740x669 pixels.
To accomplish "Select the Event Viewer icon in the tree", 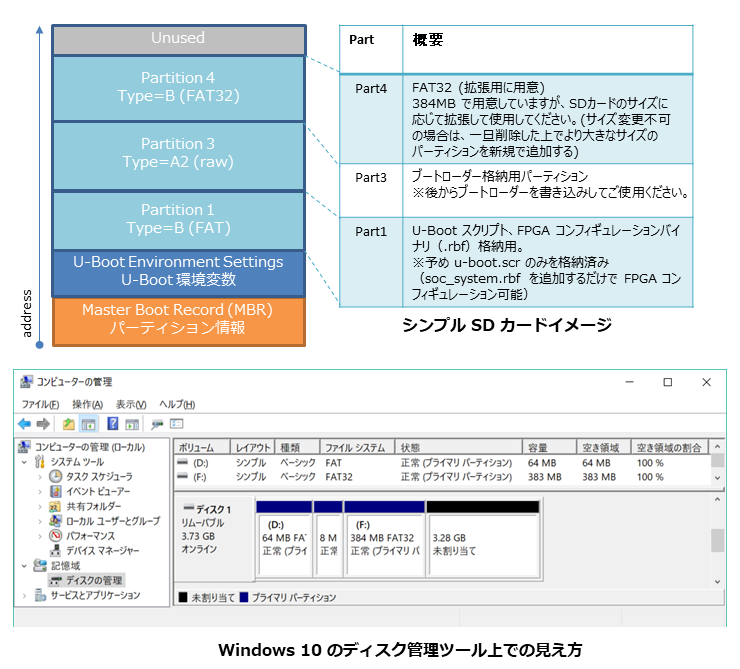I will coord(56,492).
